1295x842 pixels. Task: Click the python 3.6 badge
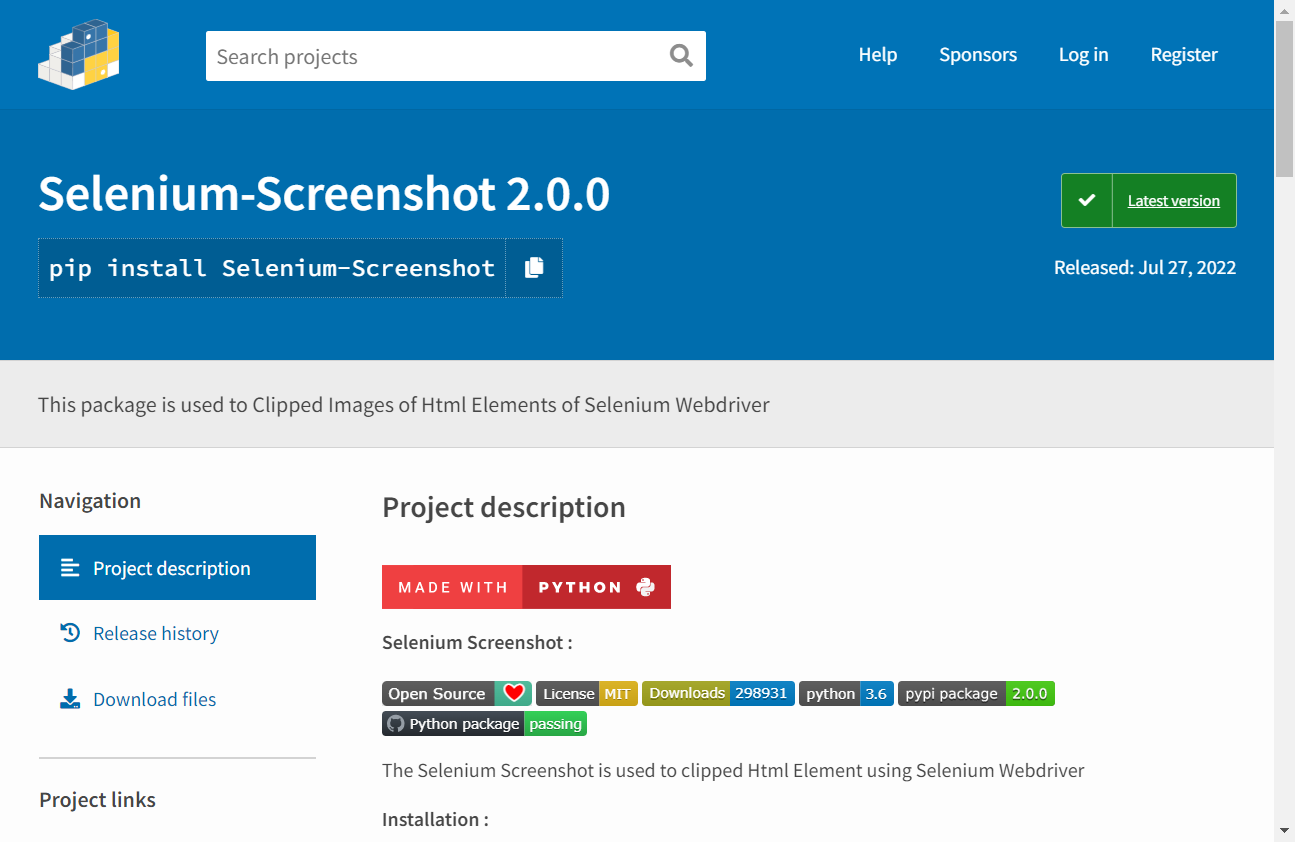[x=846, y=694]
